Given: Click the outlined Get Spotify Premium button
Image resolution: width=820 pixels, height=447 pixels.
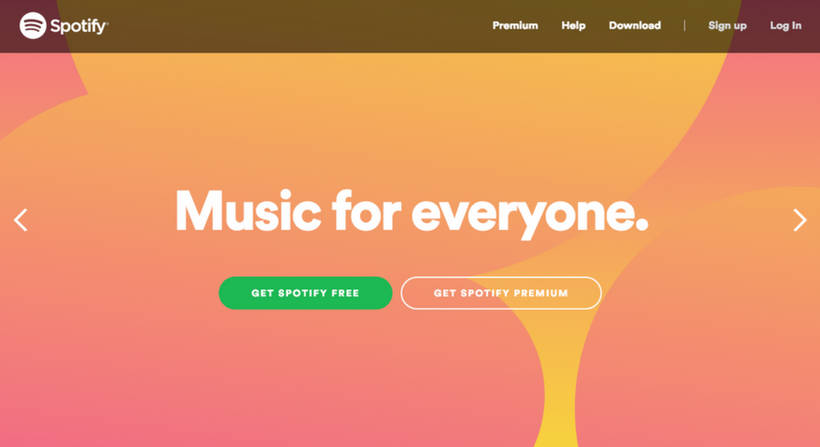Looking at the screenshot, I should click(x=501, y=293).
